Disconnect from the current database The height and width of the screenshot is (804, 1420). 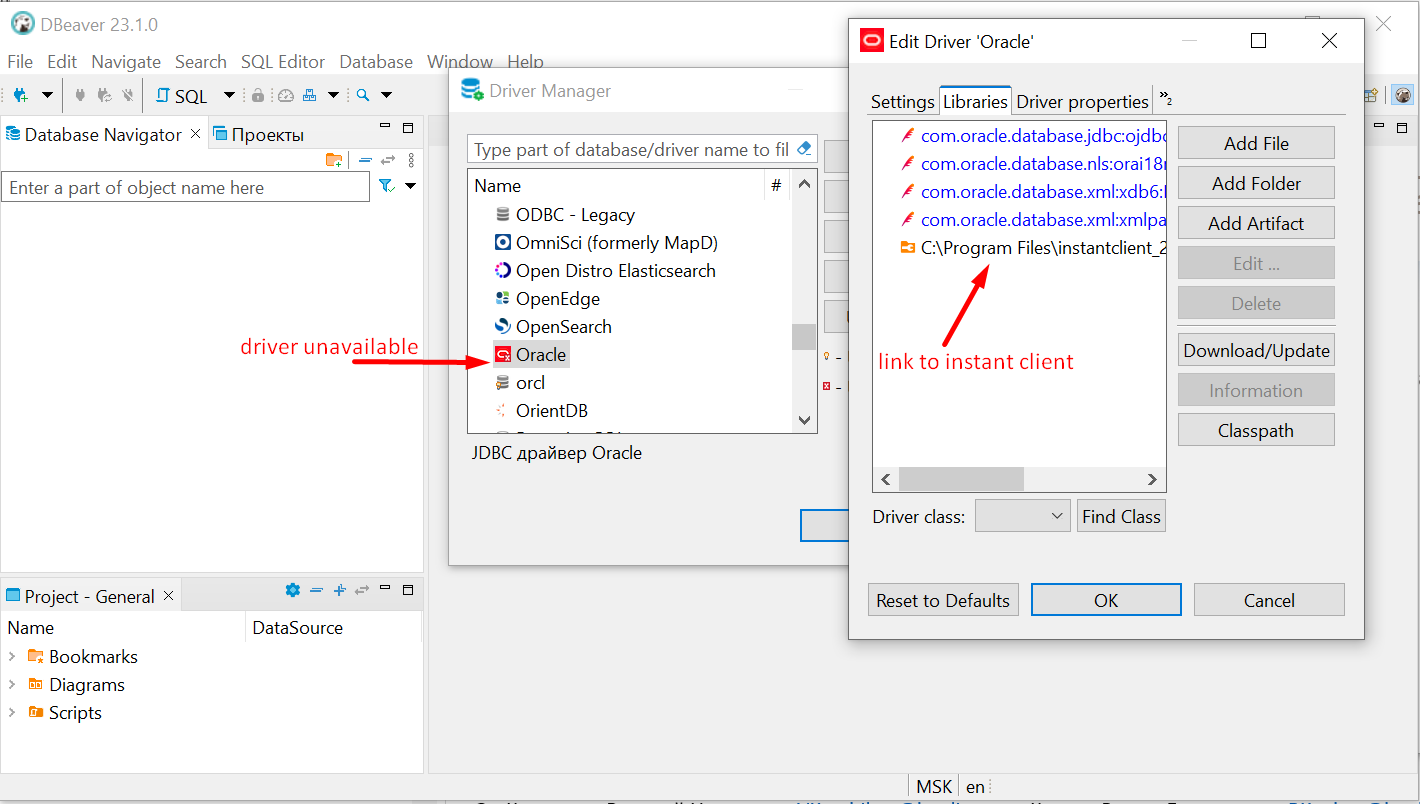click(127, 95)
